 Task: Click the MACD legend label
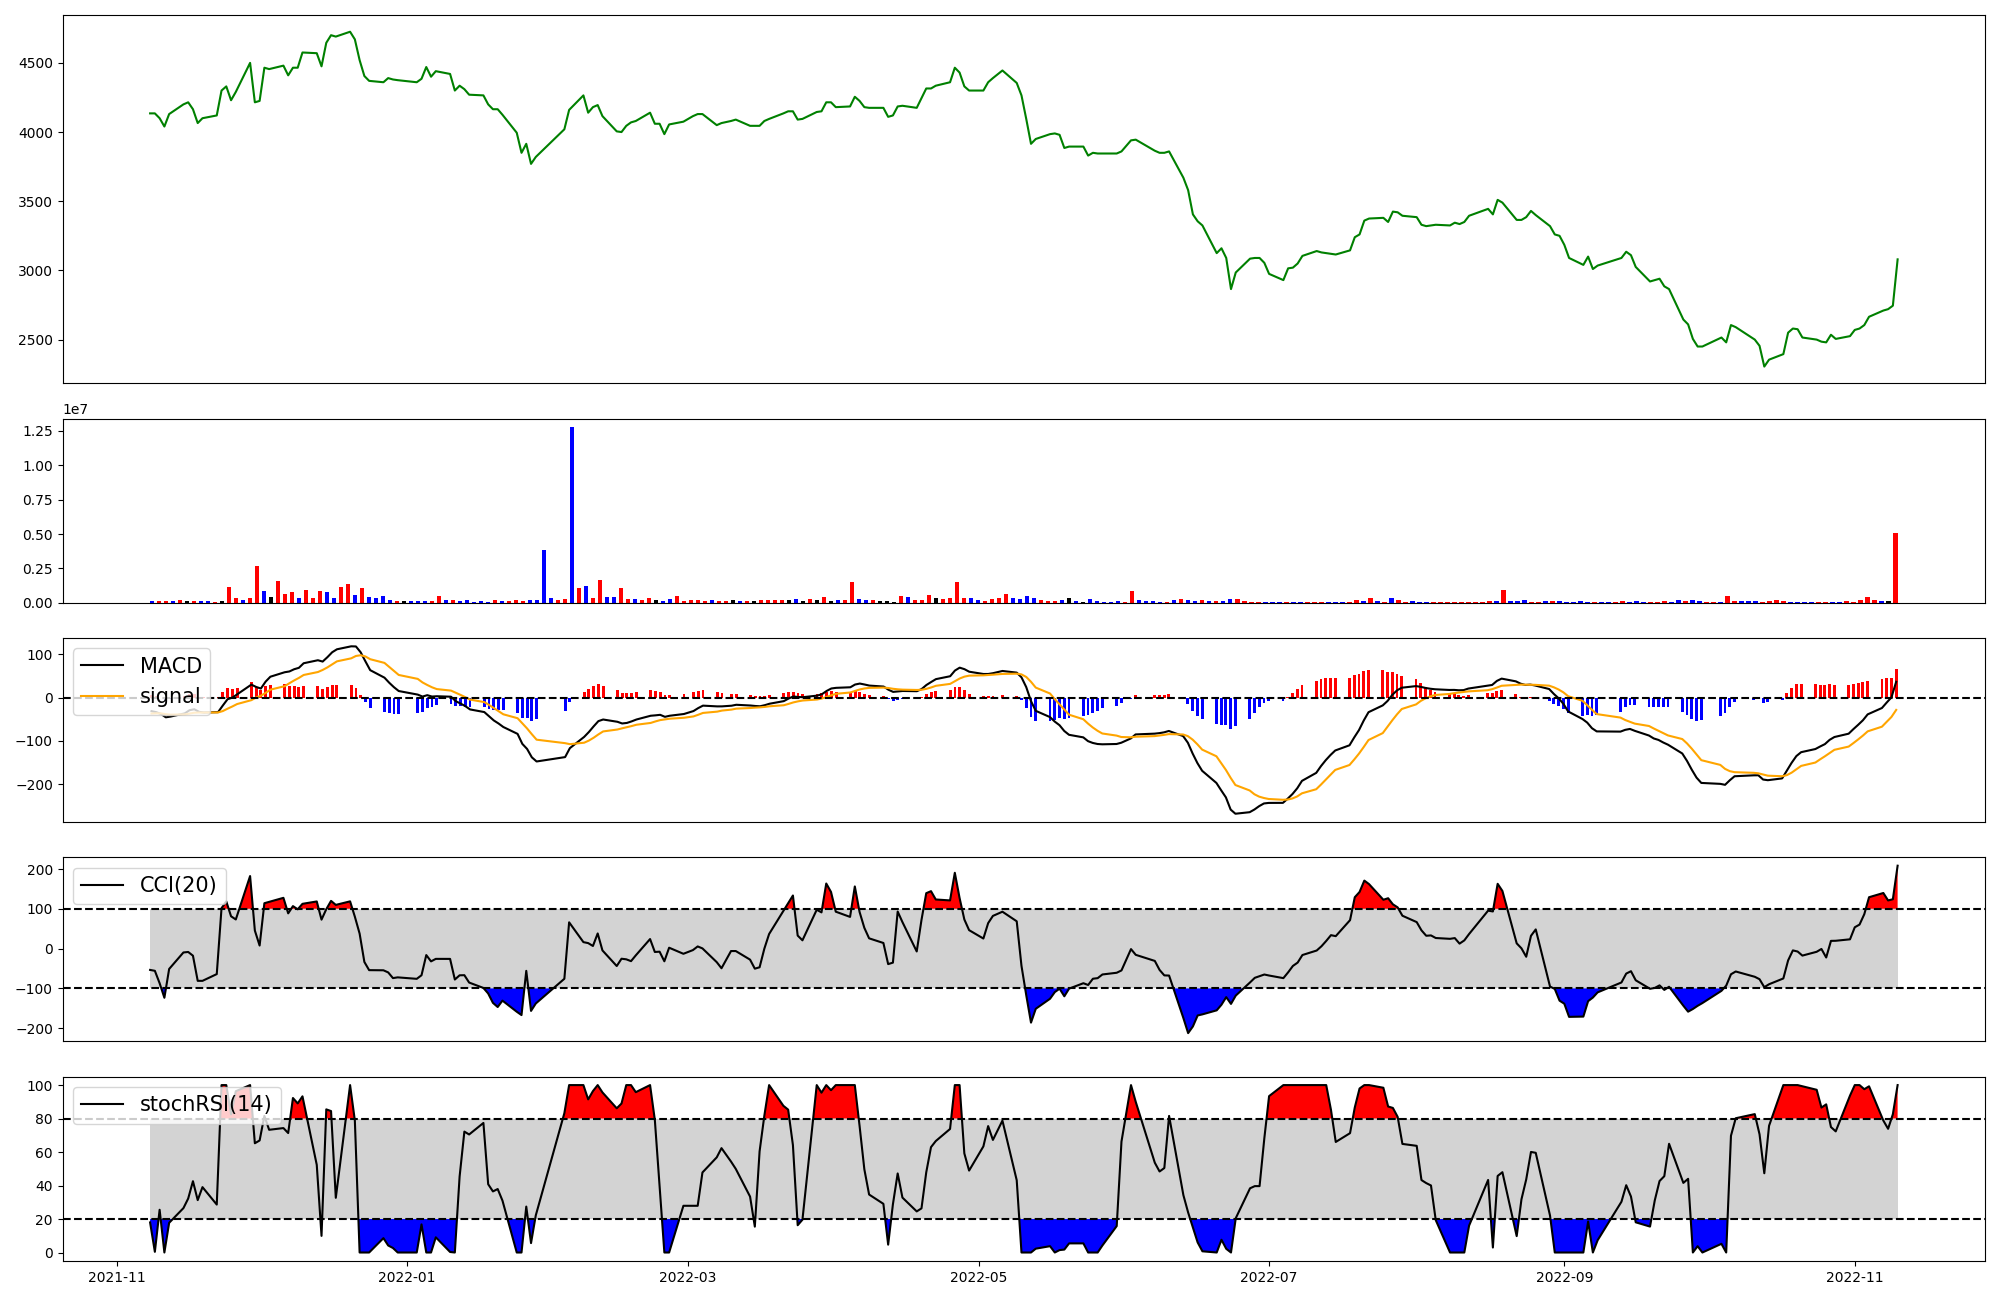point(170,666)
